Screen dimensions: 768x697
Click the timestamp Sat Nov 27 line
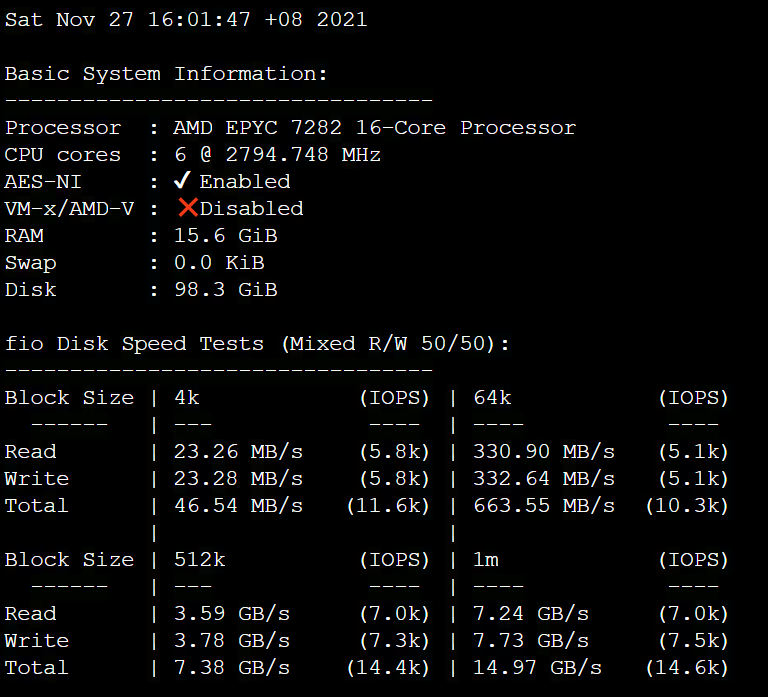point(186,20)
